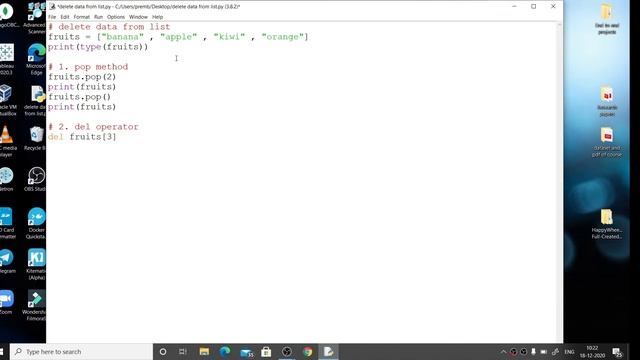Image resolution: width=640 pixels, height=360 pixels.
Task: Open File Explorer from the taskbar
Action: [204, 351]
